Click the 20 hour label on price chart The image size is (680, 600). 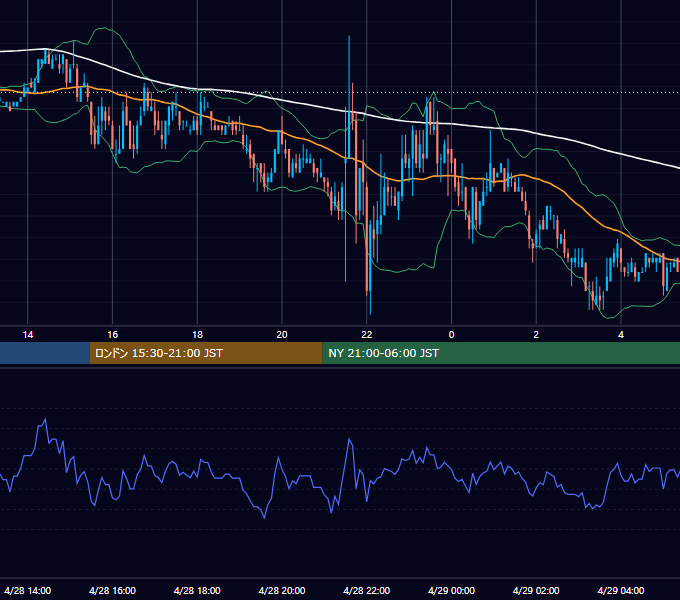(282, 335)
